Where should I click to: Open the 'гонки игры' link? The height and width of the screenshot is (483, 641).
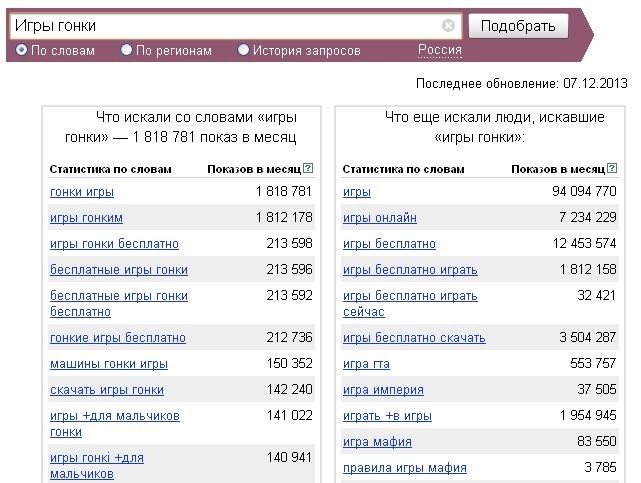[82, 192]
